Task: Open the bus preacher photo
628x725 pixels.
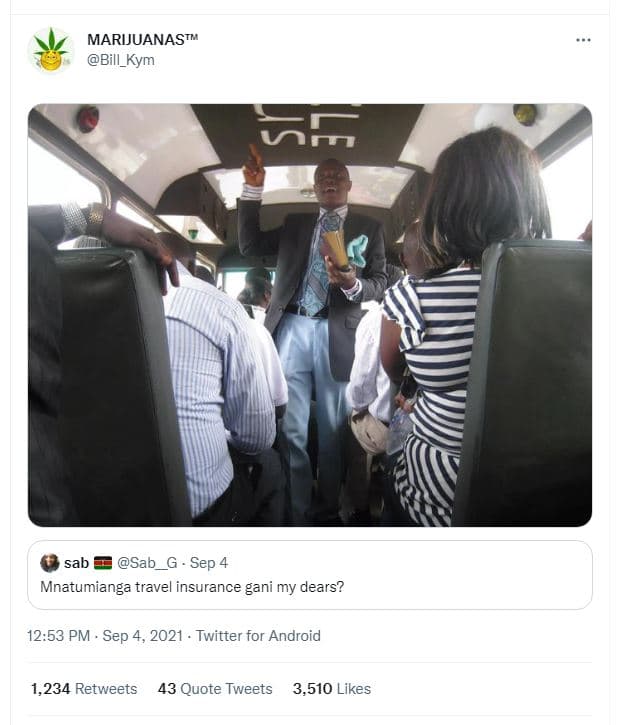Action: (x=309, y=315)
